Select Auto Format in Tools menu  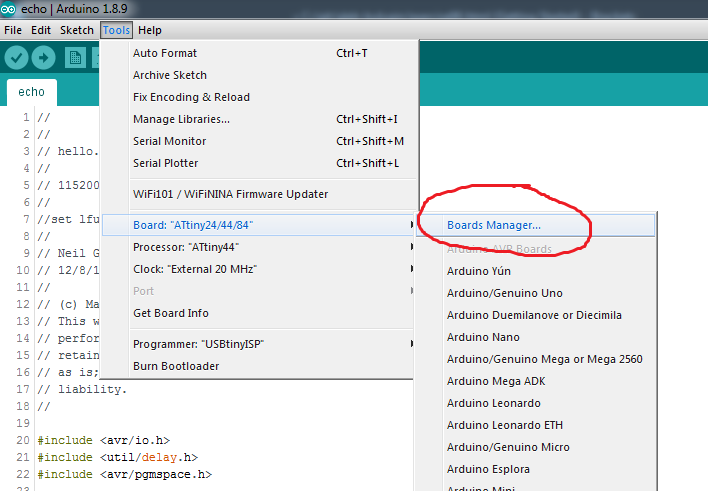(258, 53)
